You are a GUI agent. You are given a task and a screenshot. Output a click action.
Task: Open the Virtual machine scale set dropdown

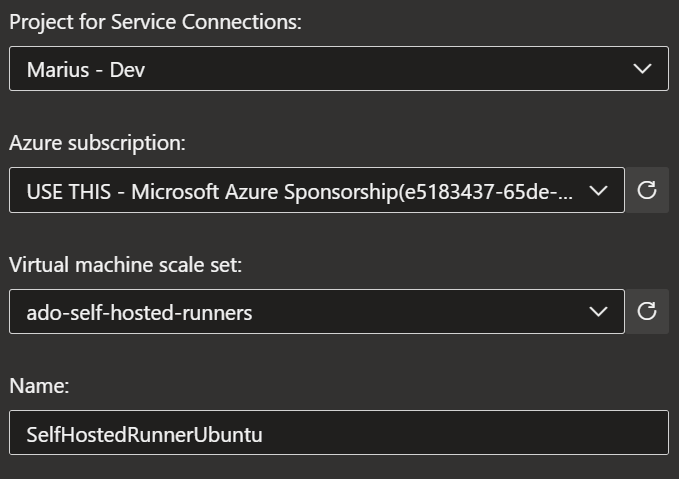coord(316,311)
